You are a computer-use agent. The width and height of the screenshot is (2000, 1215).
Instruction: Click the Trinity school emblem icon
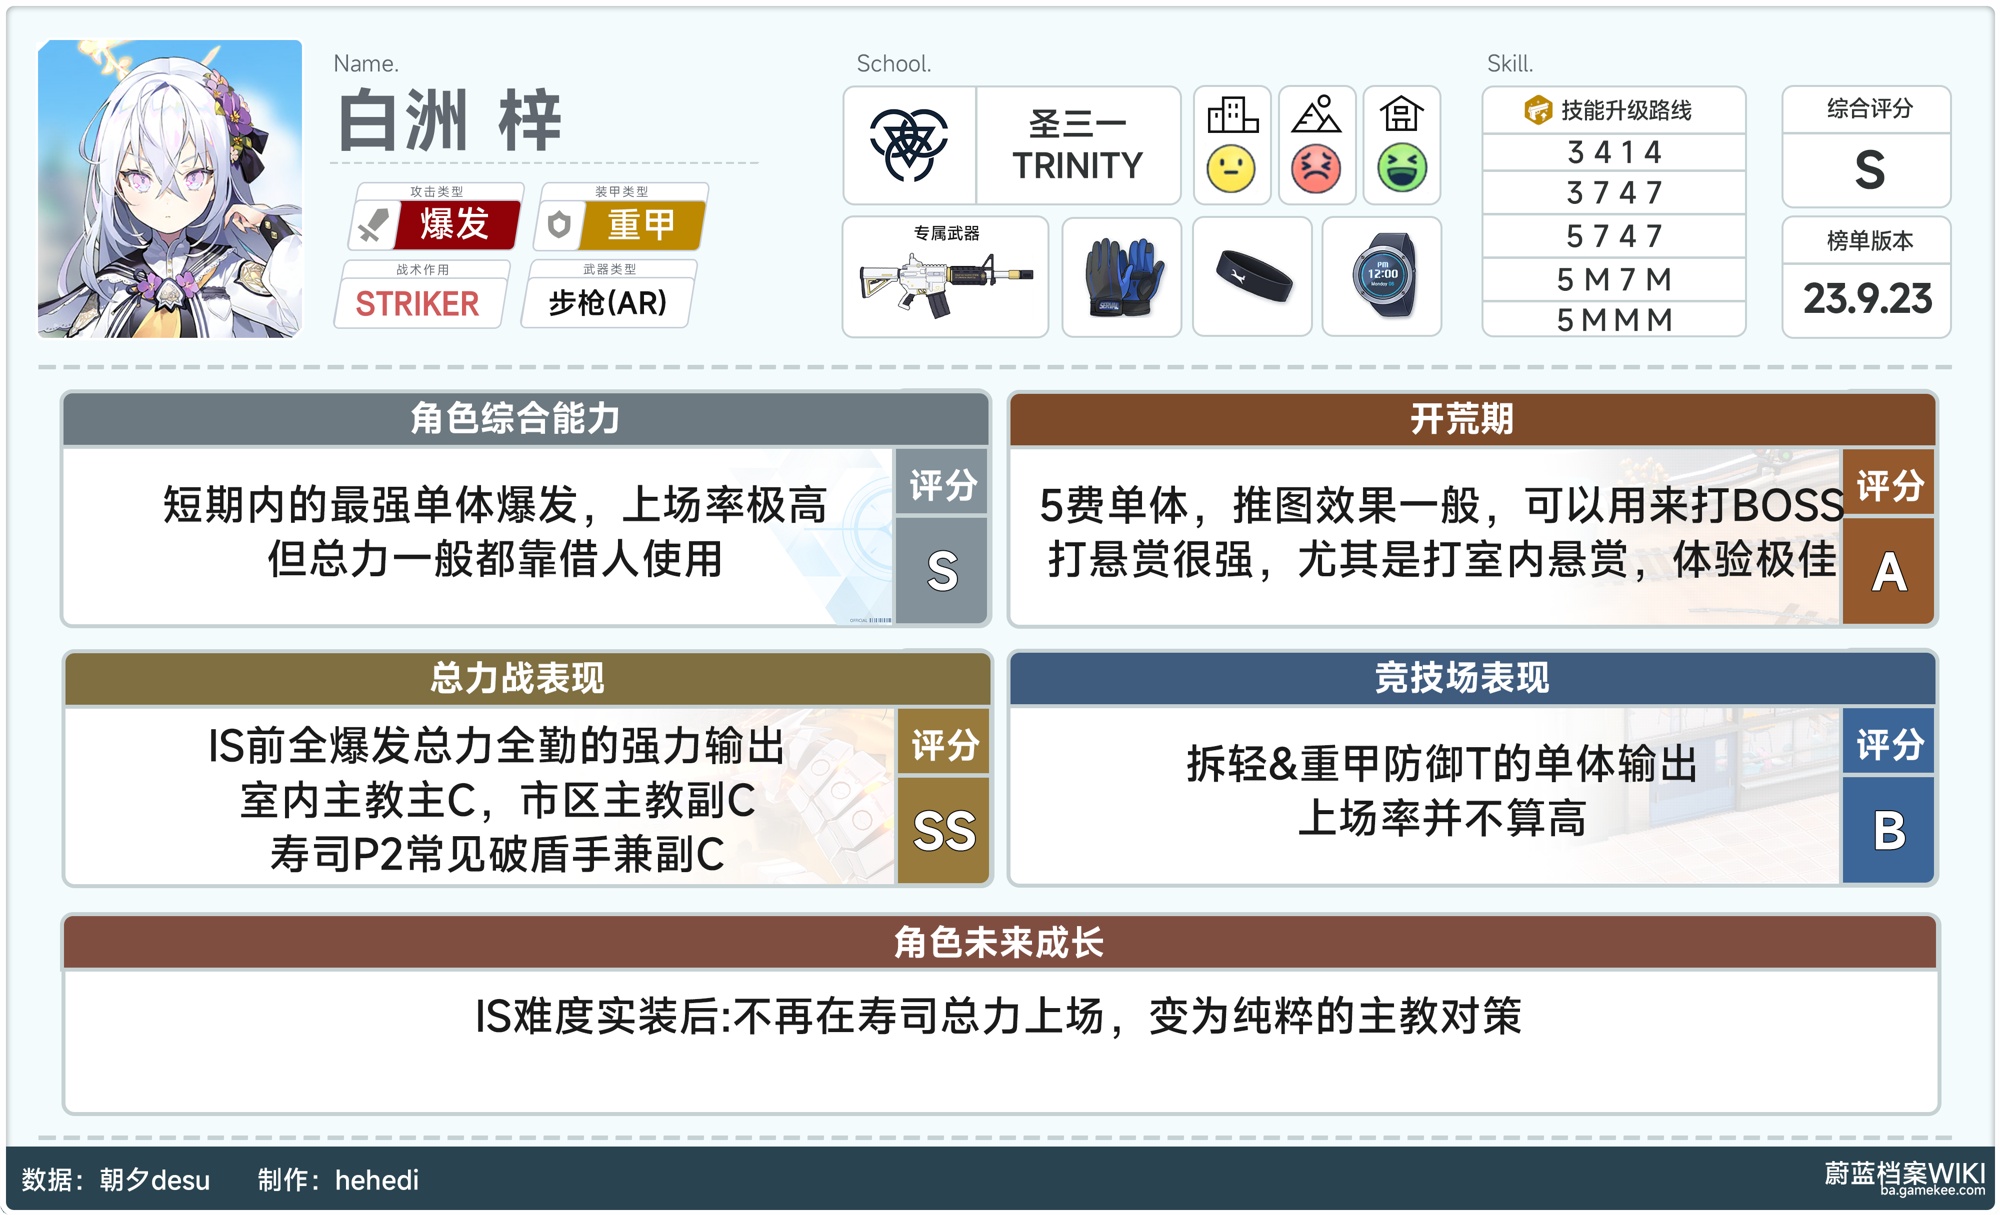(x=908, y=145)
